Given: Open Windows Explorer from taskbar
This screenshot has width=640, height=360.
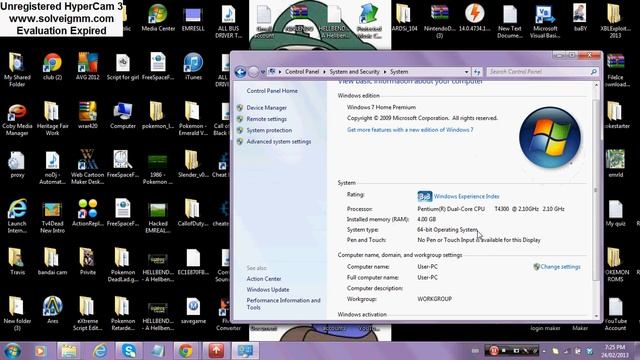Looking at the screenshot, I should pos(69,351).
